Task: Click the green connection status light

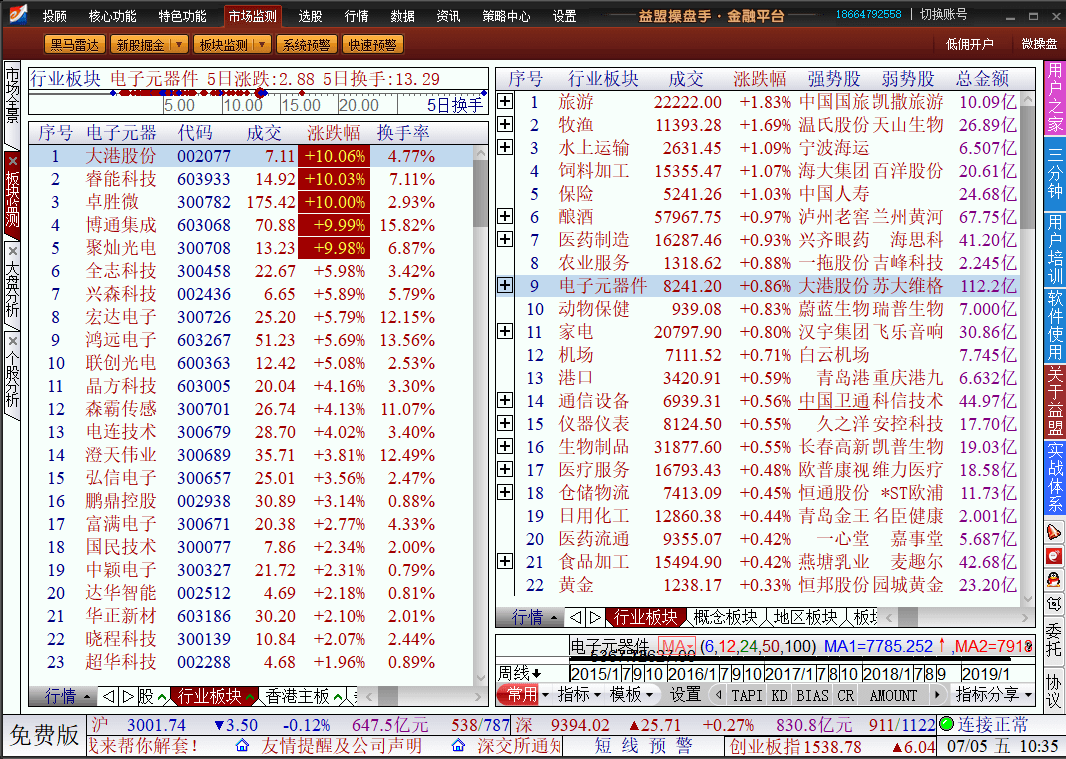Action: point(946,724)
